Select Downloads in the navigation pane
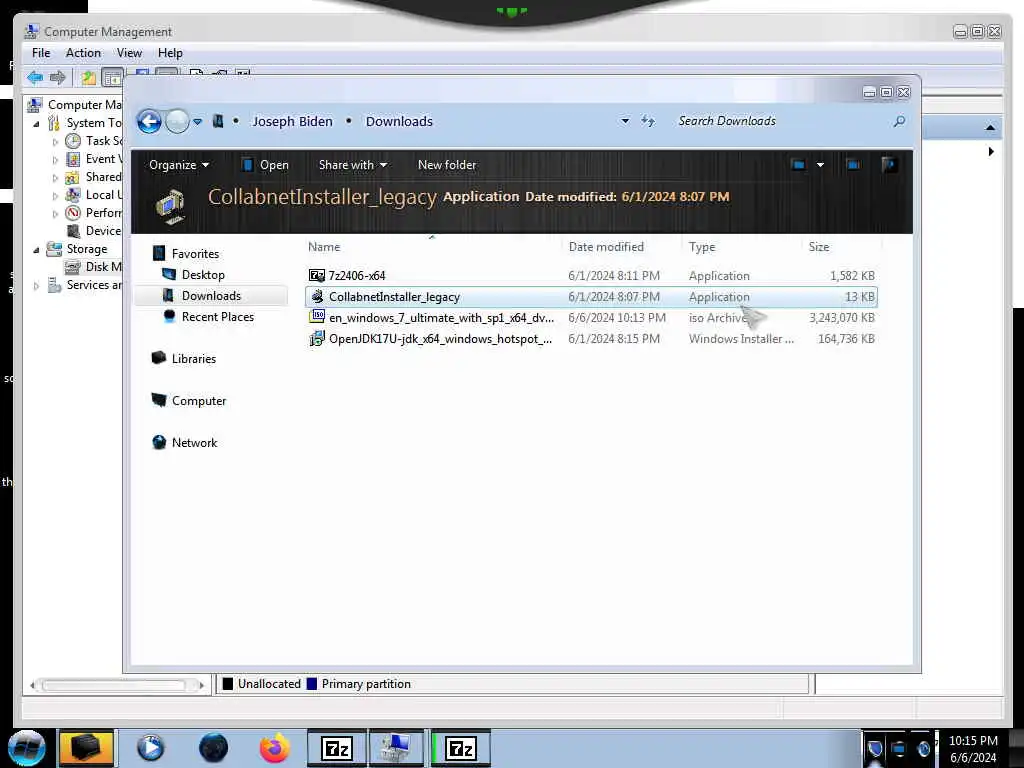 210,296
